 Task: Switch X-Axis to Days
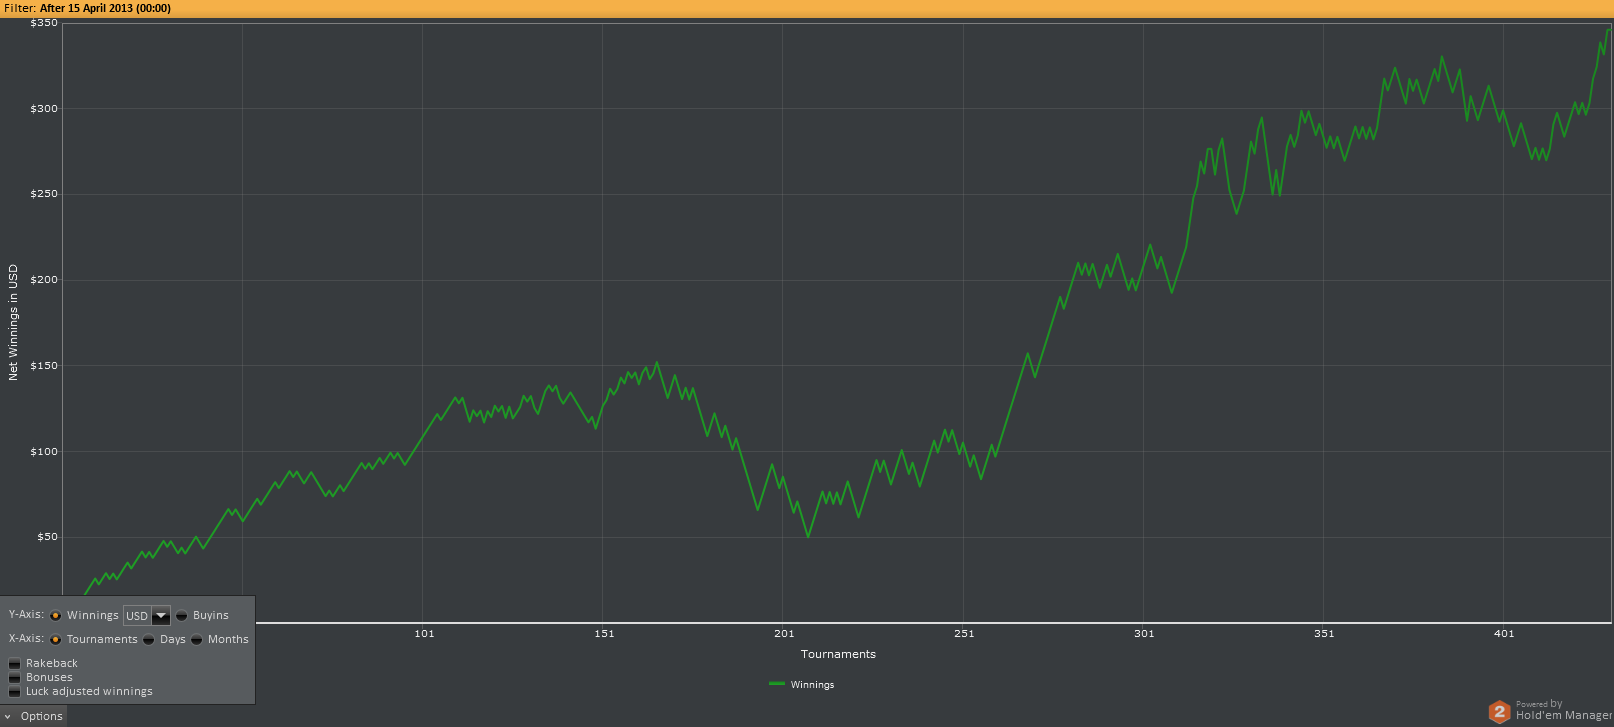[x=149, y=639]
